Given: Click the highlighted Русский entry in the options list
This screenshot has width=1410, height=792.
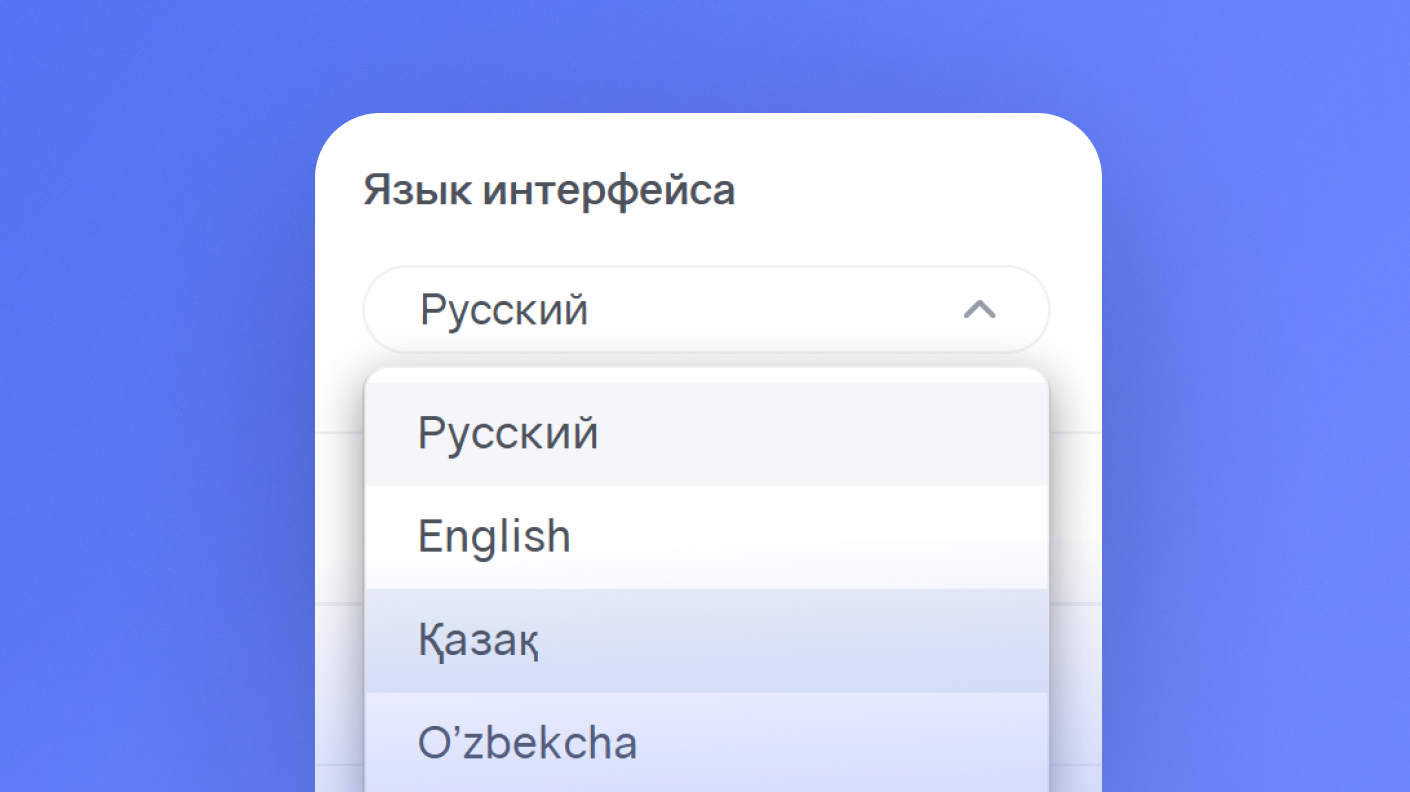Looking at the screenshot, I should click(x=508, y=434).
